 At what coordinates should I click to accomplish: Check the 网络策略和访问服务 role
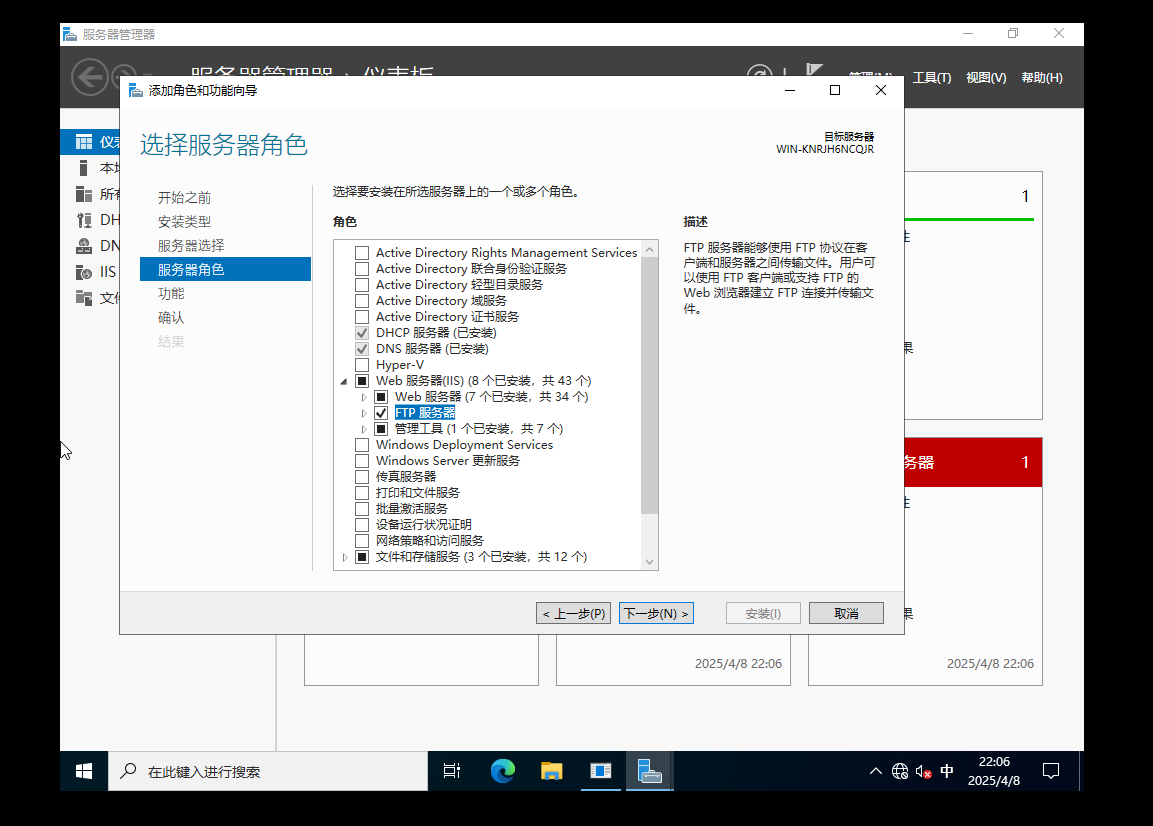pos(362,541)
